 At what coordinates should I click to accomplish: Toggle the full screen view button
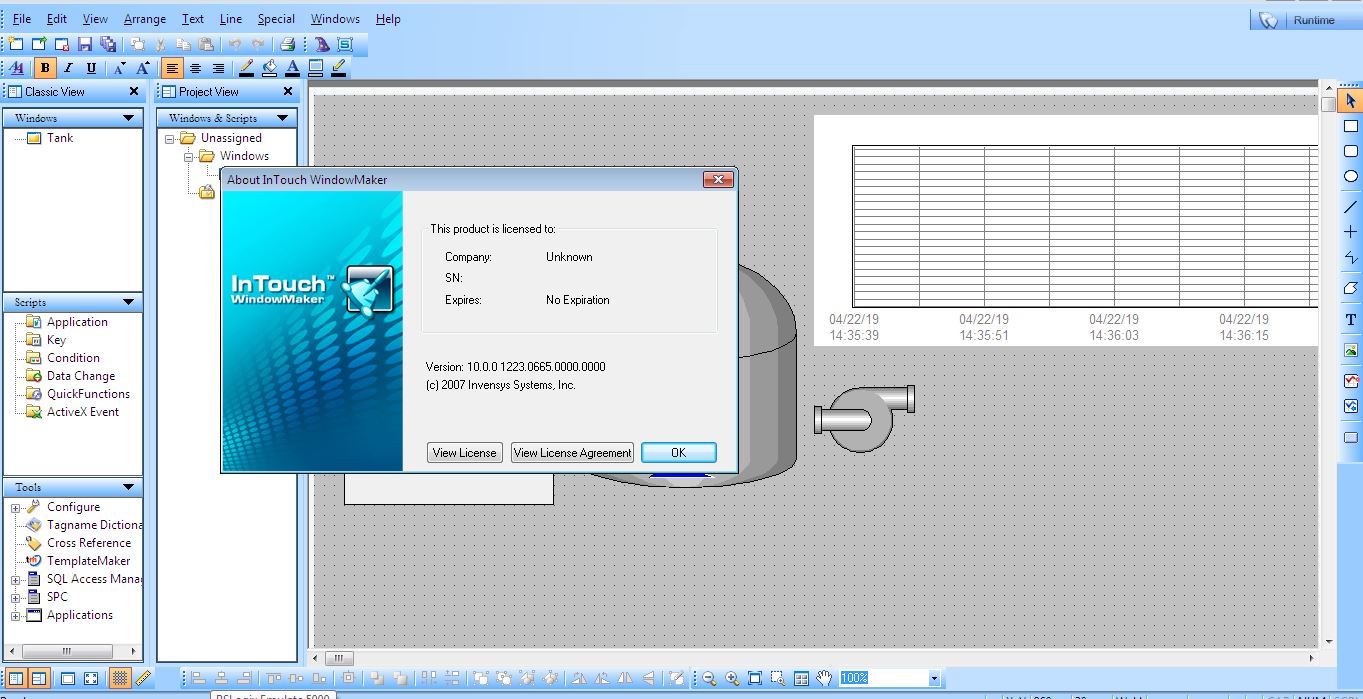91,678
